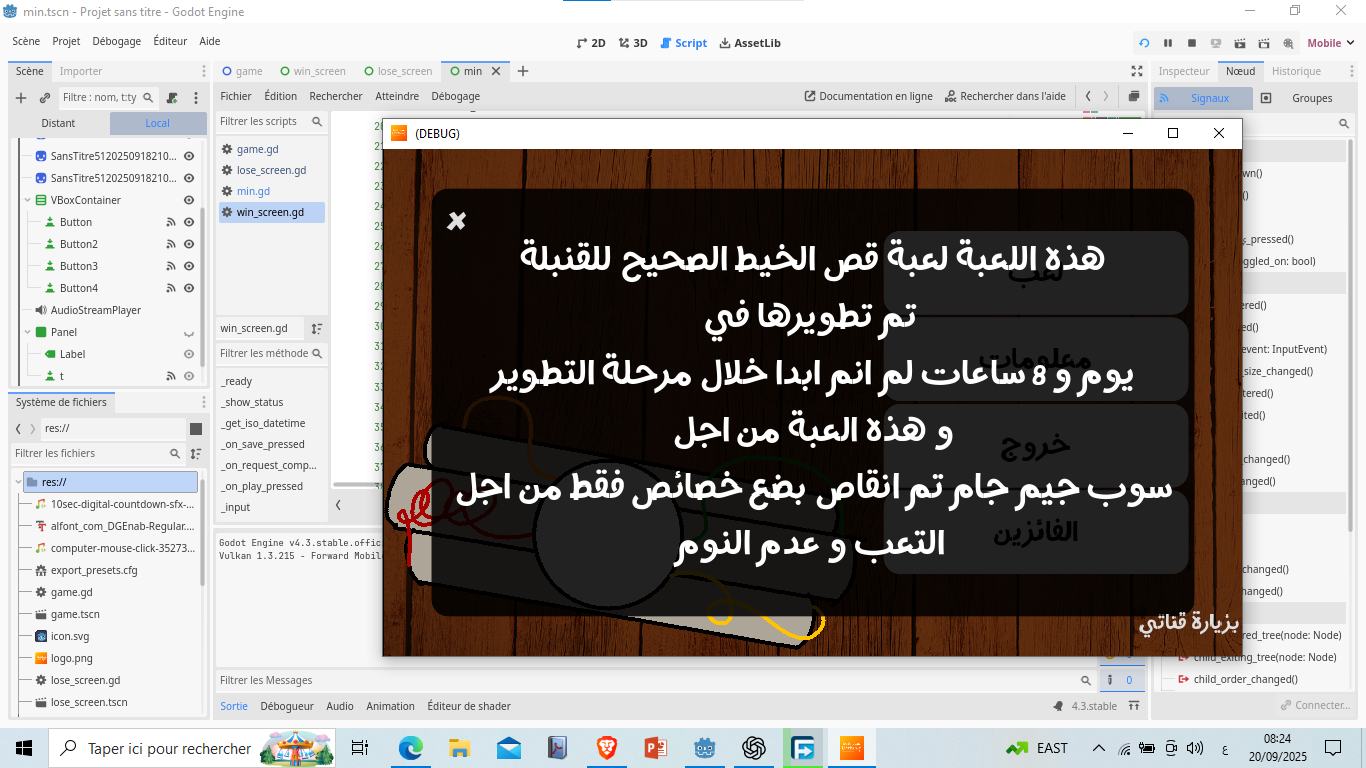Pause the running project
The image size is (1366, 768).
(x=1168, y=43)
